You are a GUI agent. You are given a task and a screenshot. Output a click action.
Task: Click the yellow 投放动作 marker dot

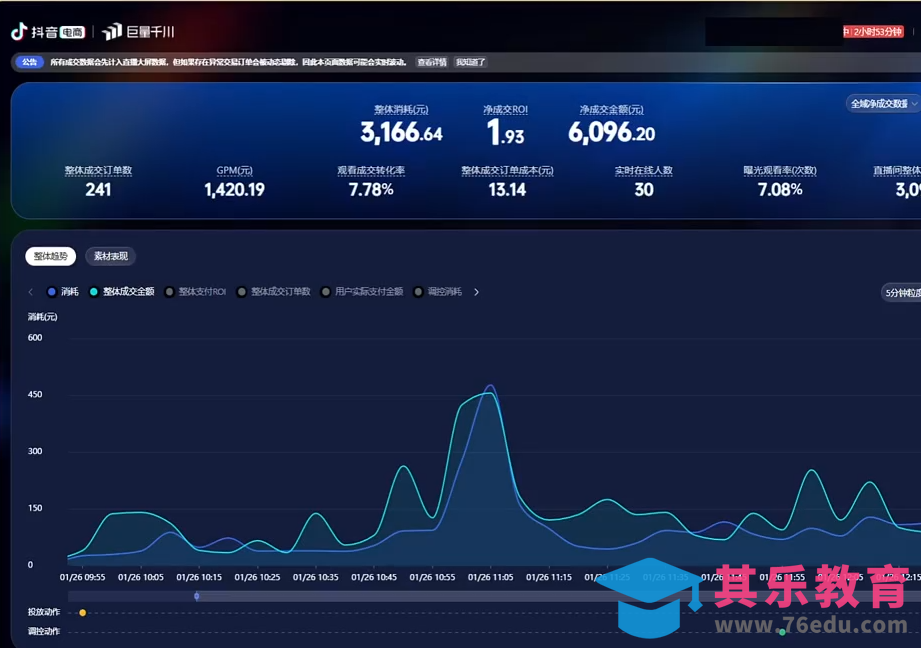[82, 612]
